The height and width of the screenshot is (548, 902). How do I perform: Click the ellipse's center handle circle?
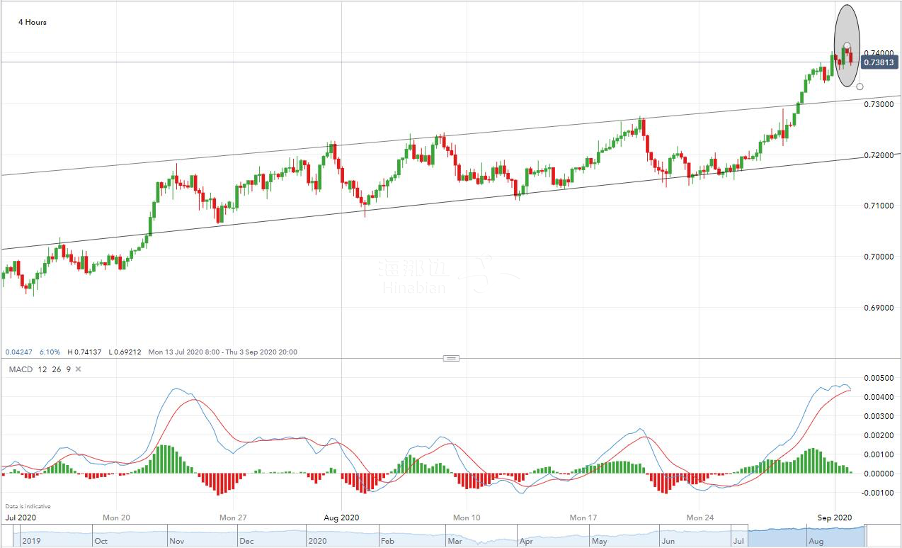847,47
